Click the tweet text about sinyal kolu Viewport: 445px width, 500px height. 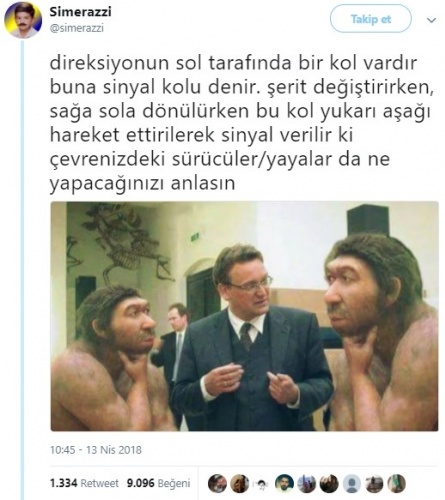tap(242, 123)
